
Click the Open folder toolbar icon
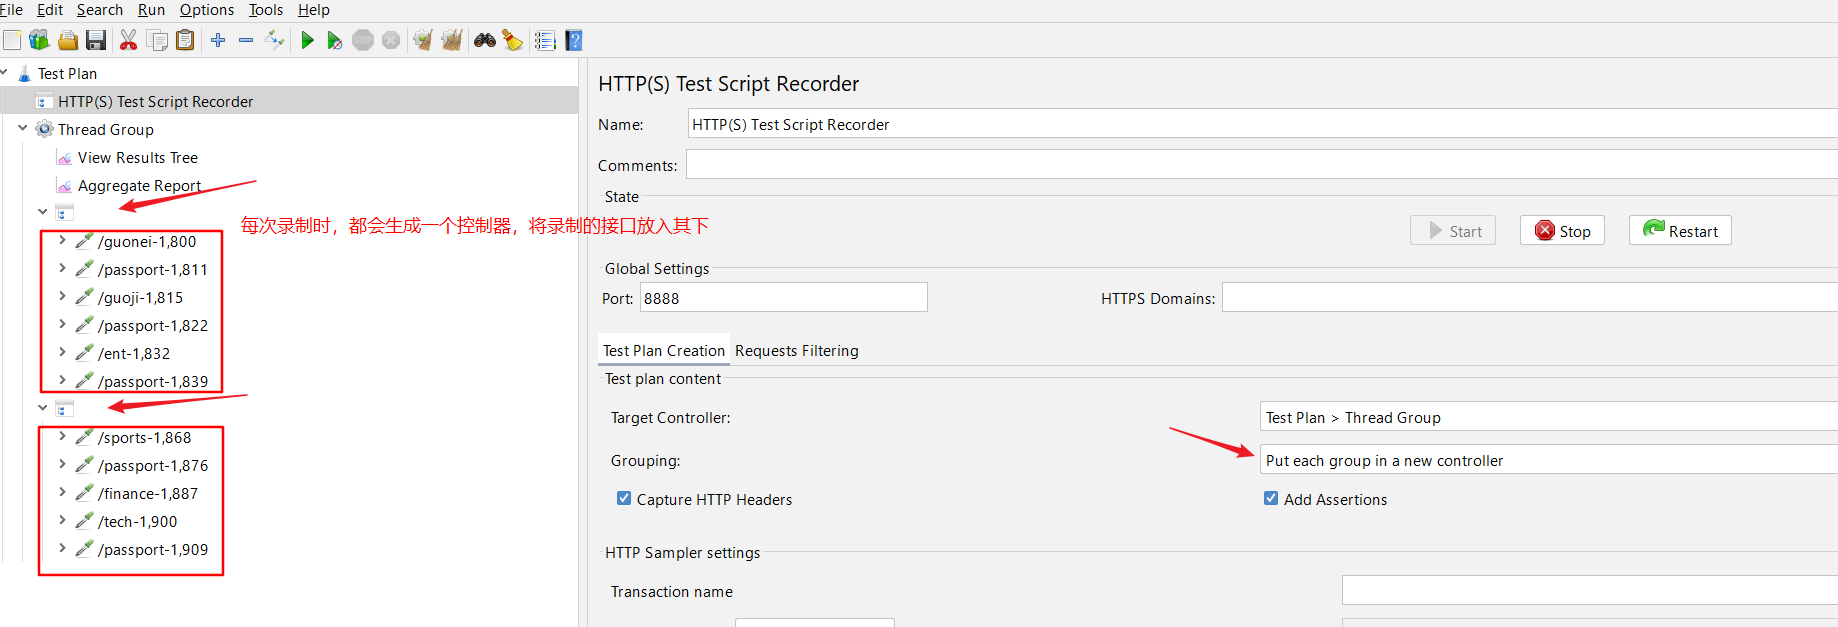coord(68,40)
